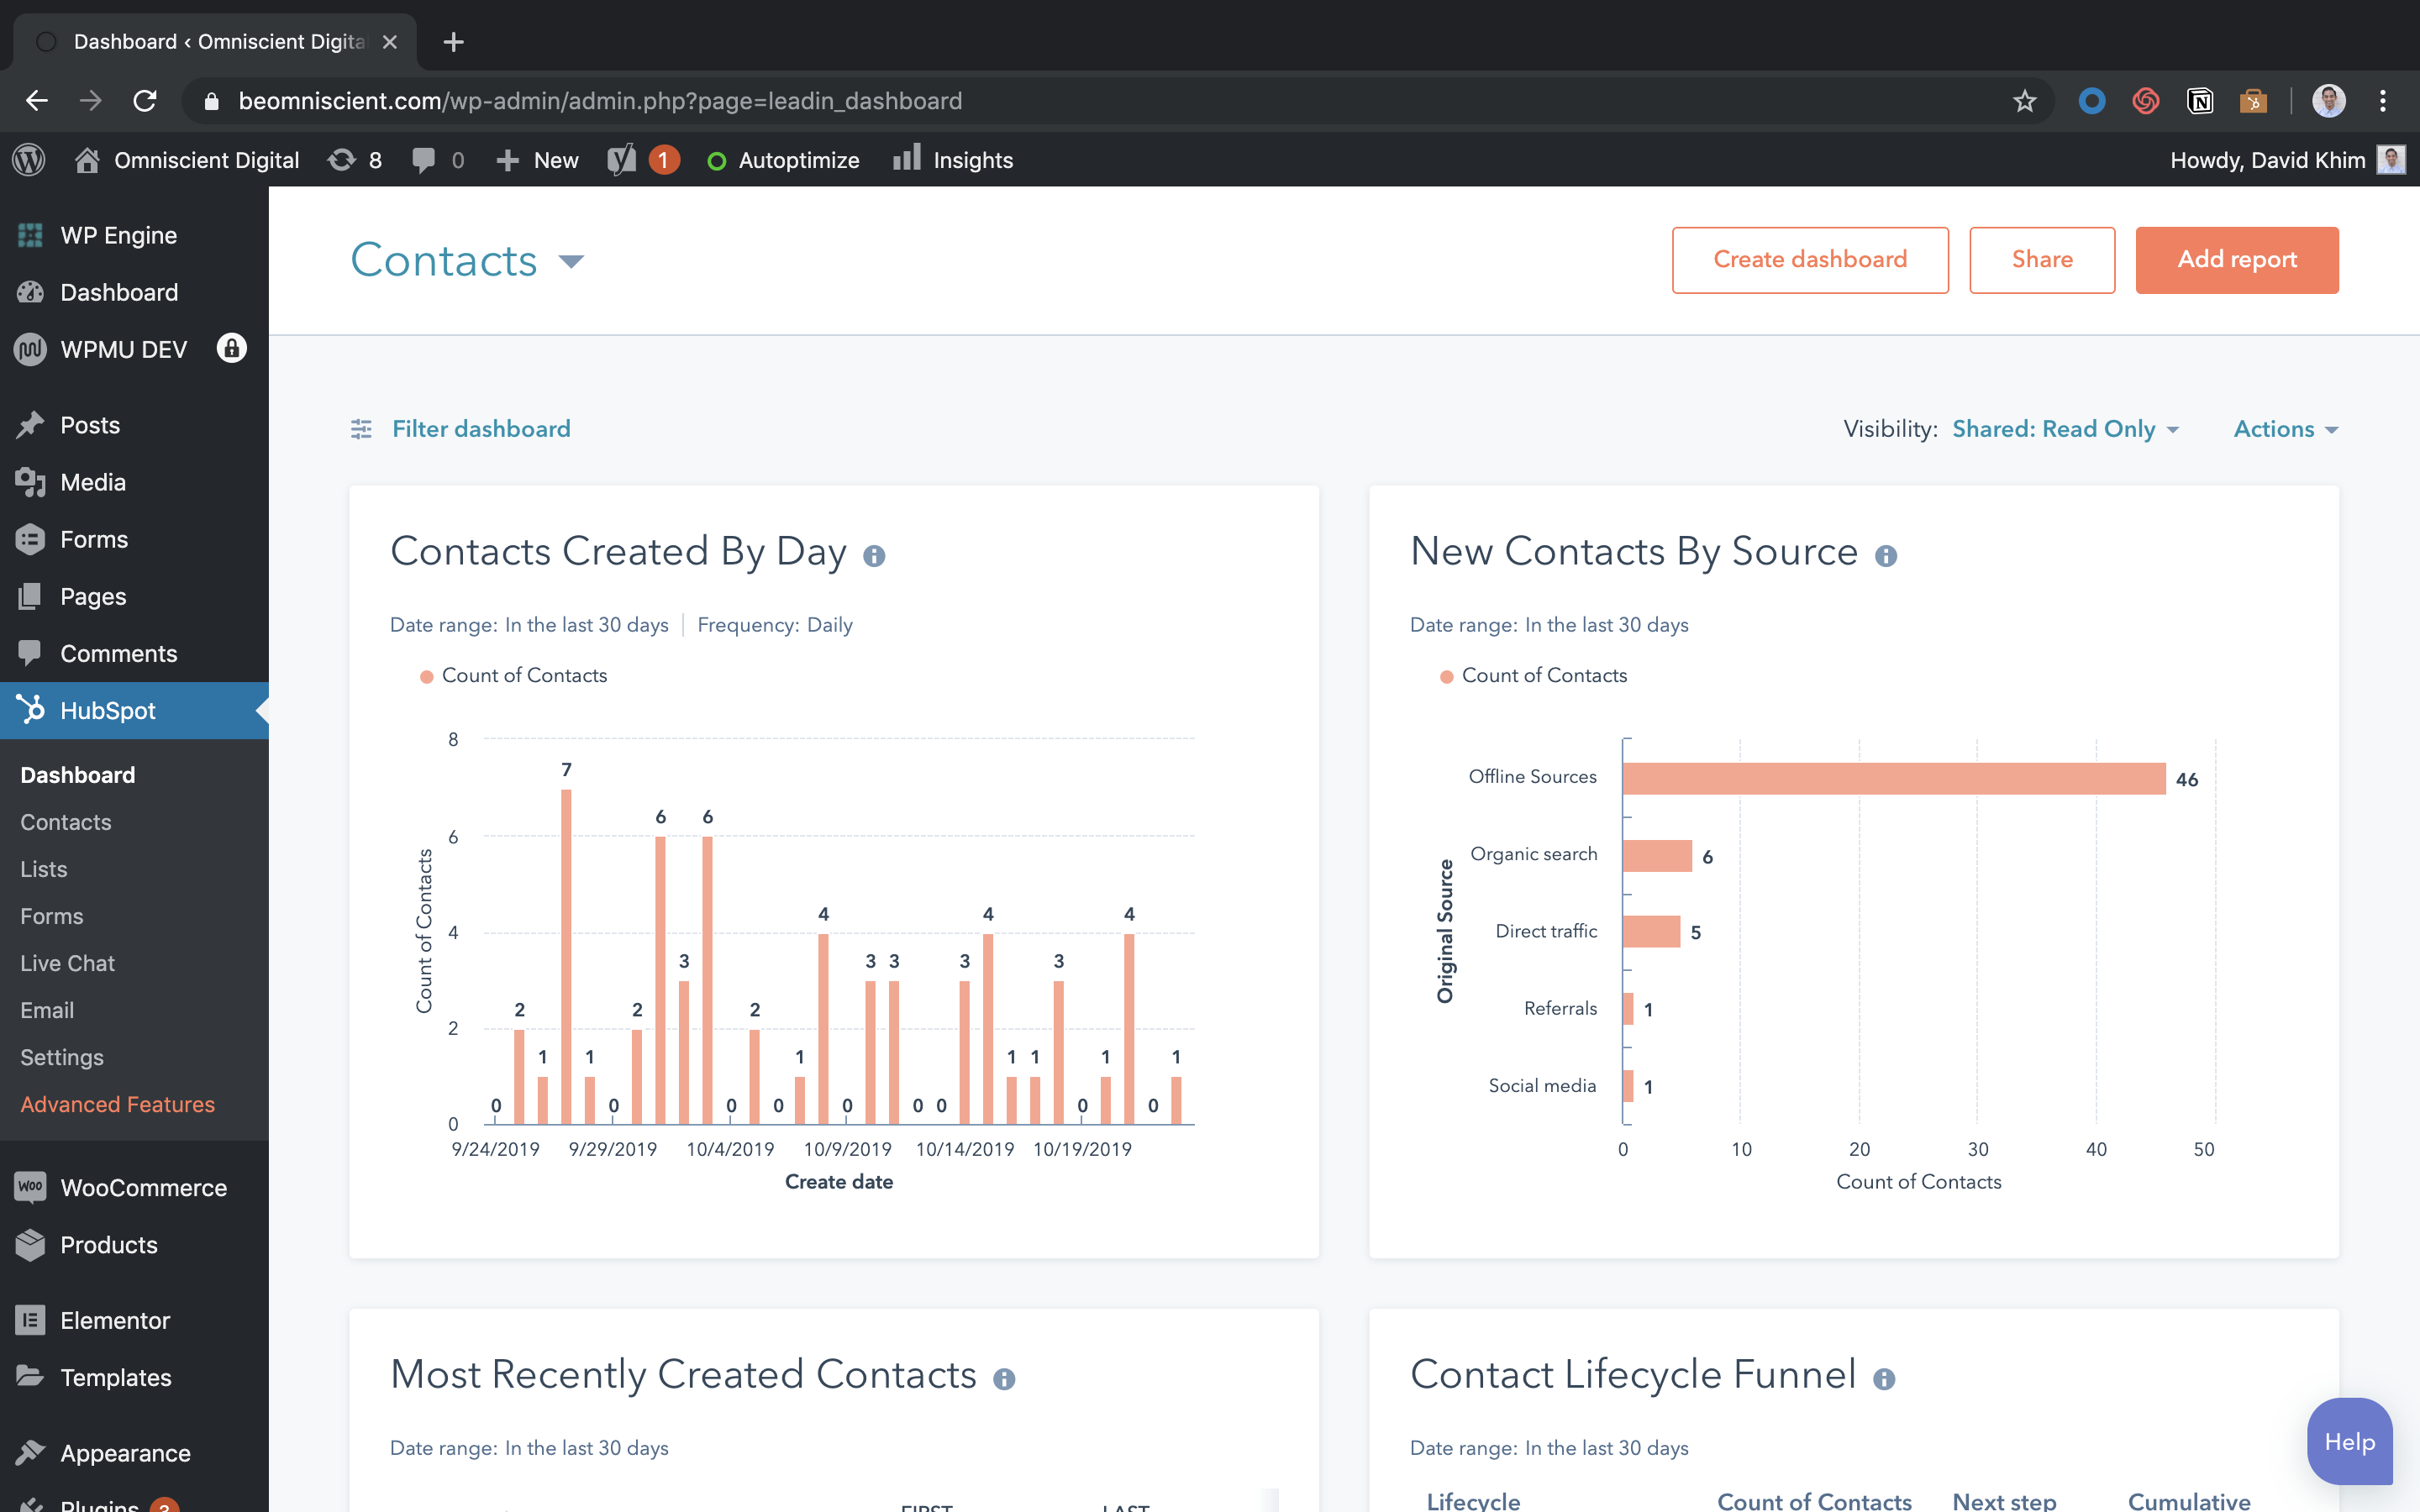Click the Offline Sources bar in chart

(x=1893, y=779)
